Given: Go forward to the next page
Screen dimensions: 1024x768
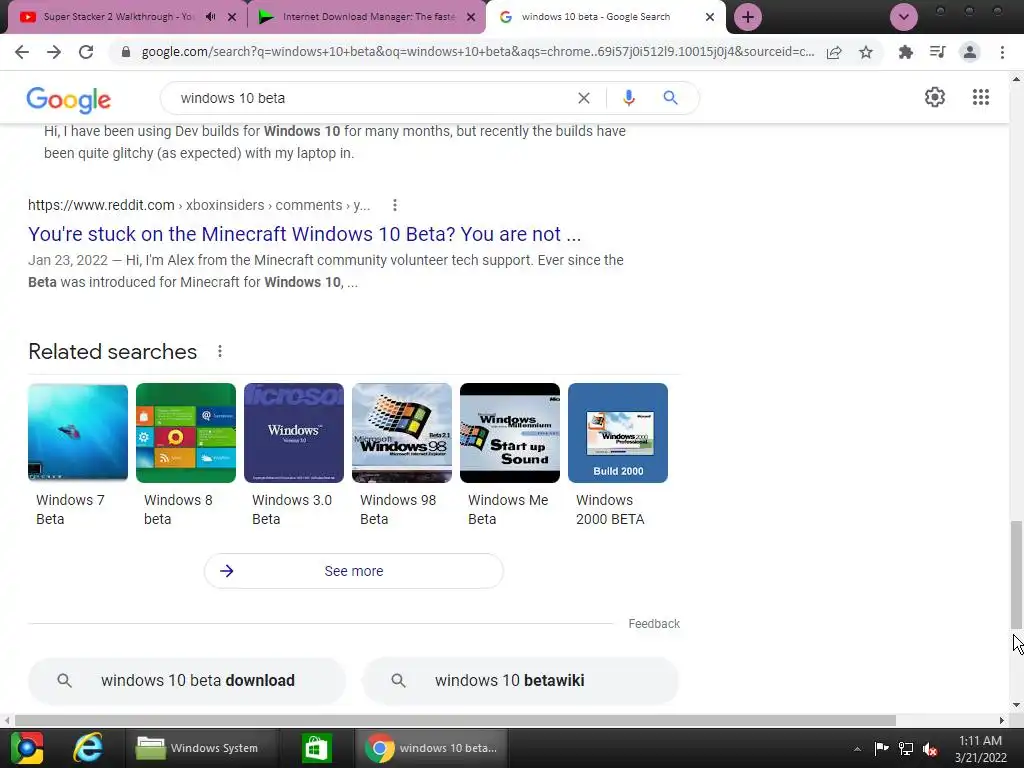Looking at the screenshot, I should click(x=54, y=52).
